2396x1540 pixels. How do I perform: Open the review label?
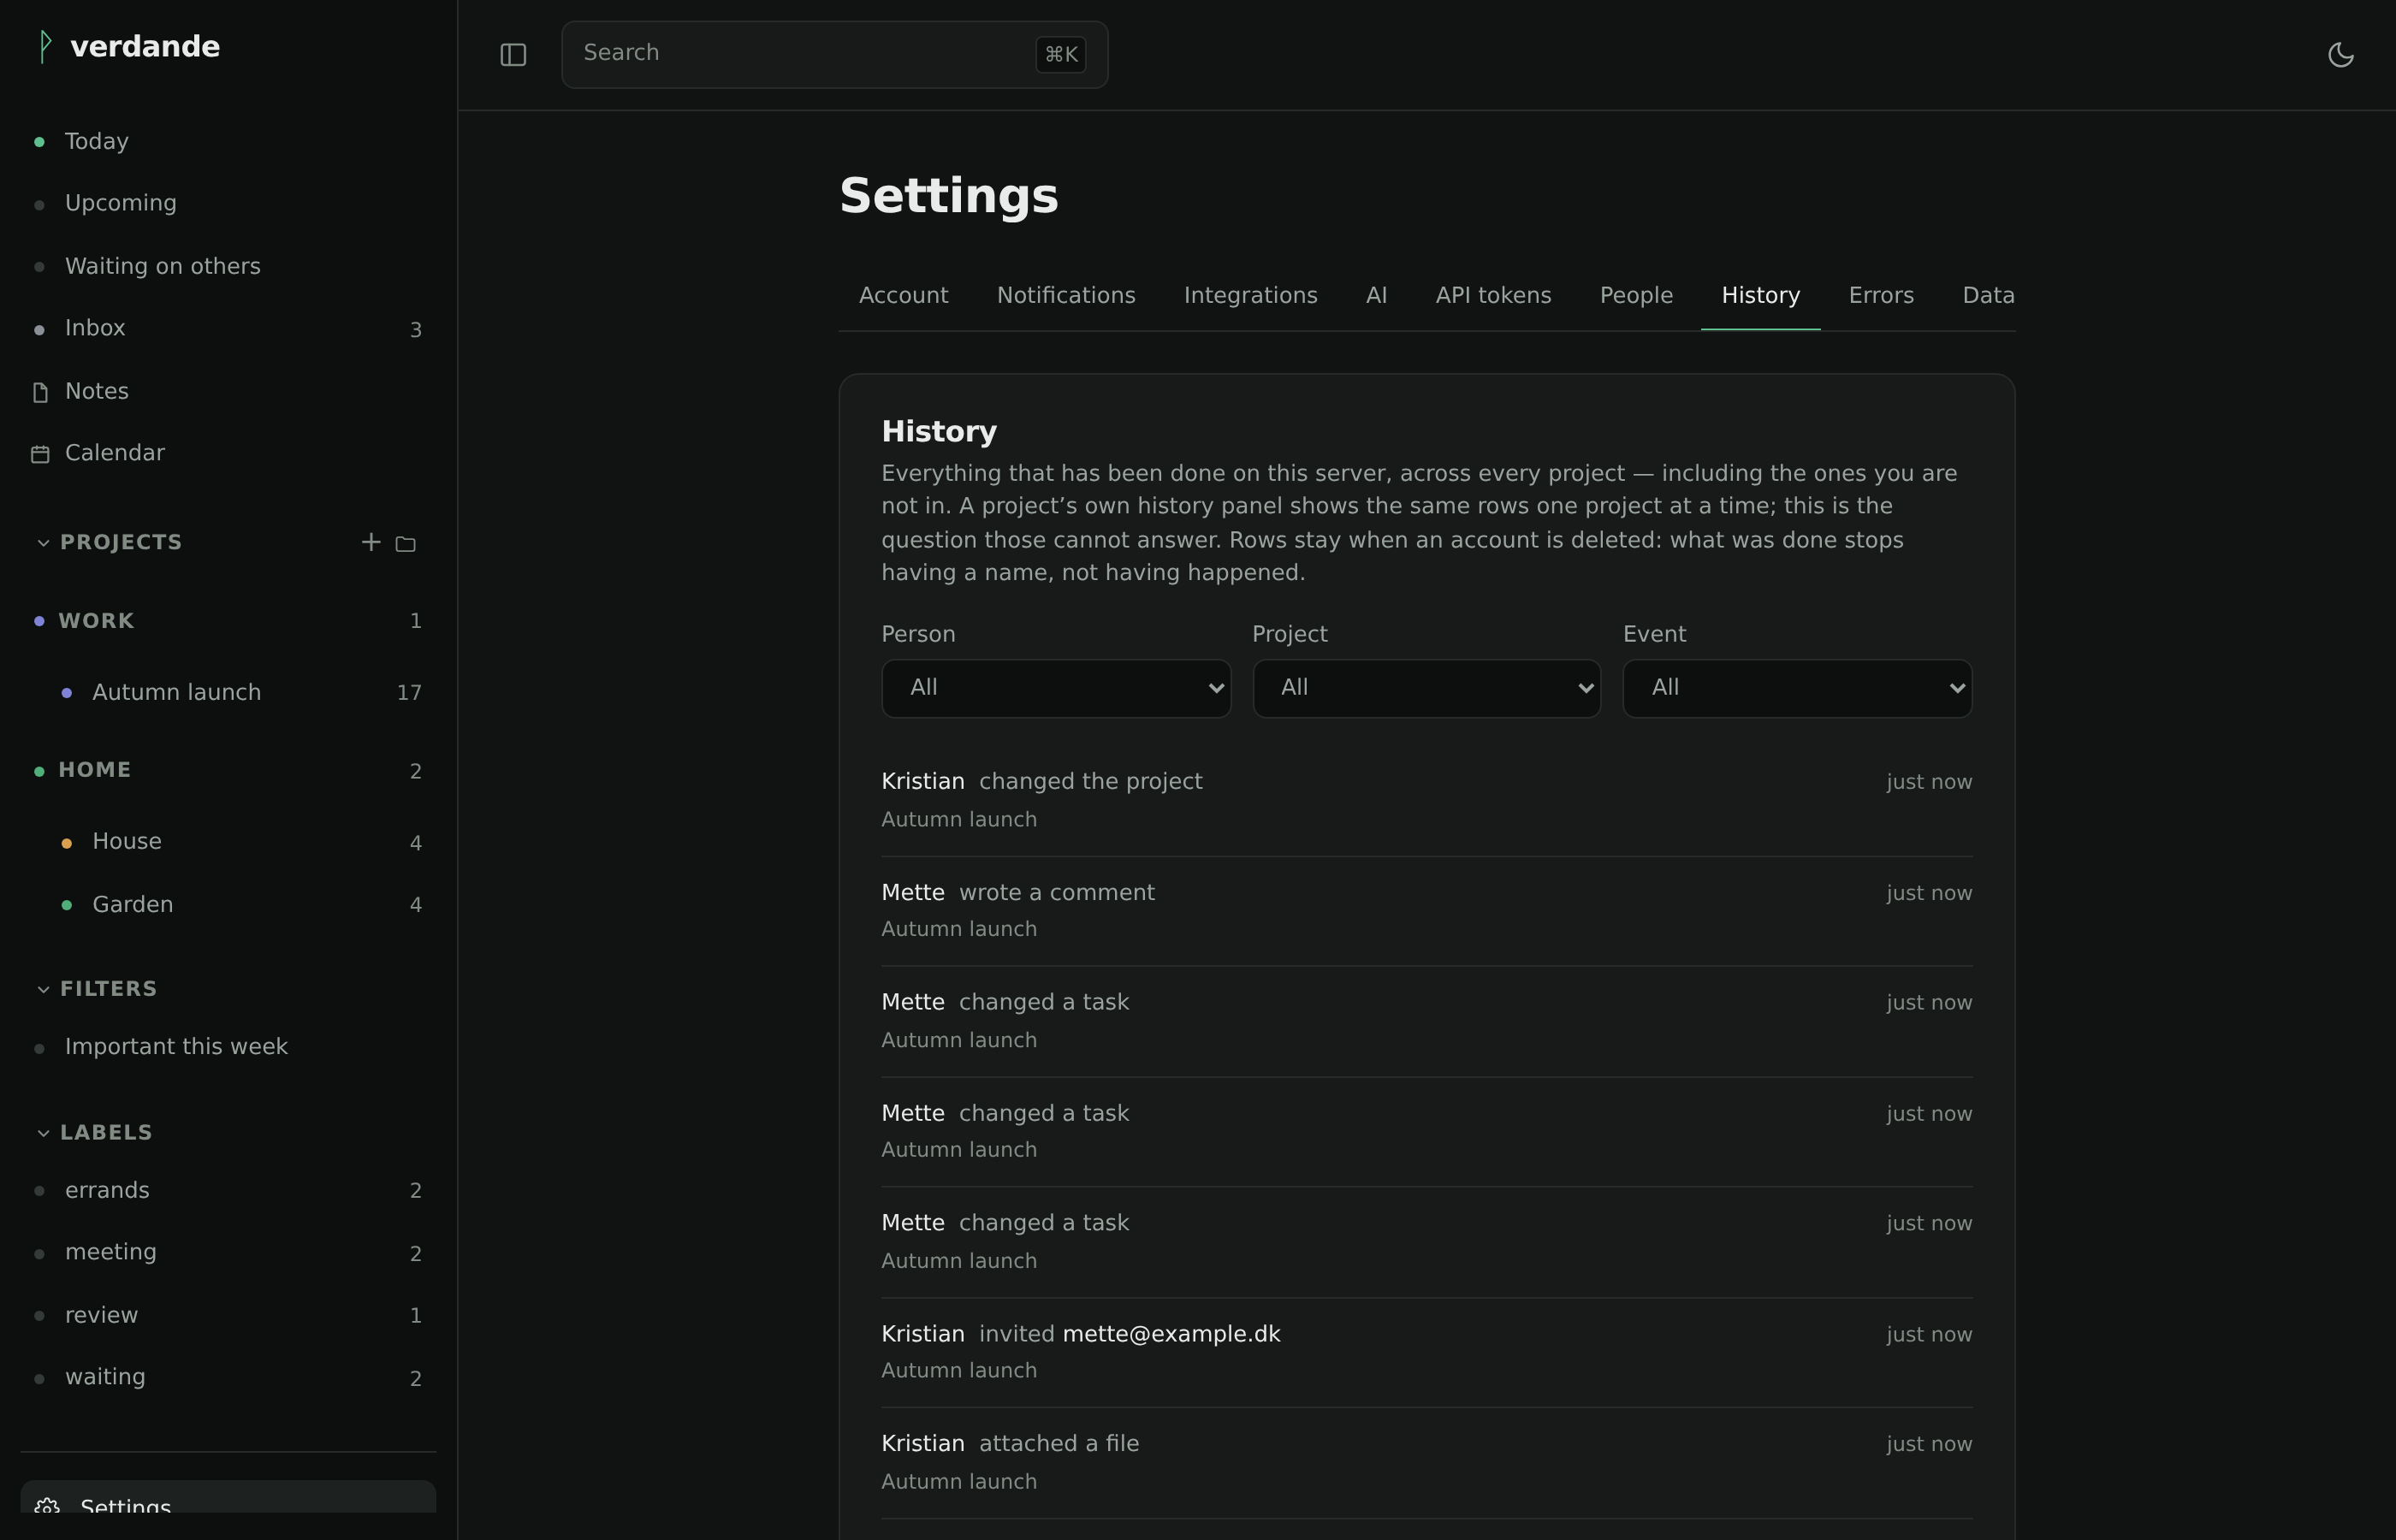tap(228, 1316)
